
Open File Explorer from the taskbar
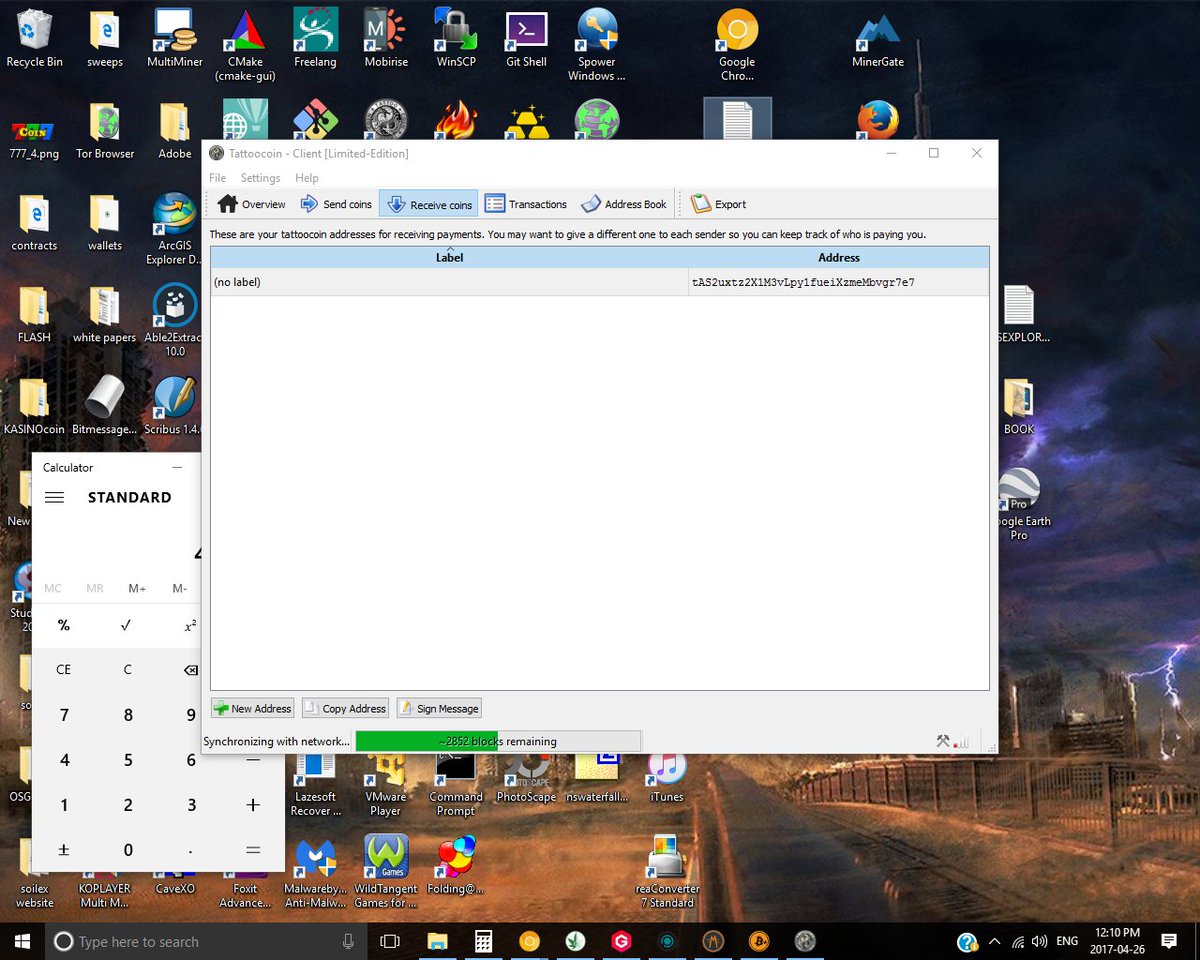click(x=437, y=941)
